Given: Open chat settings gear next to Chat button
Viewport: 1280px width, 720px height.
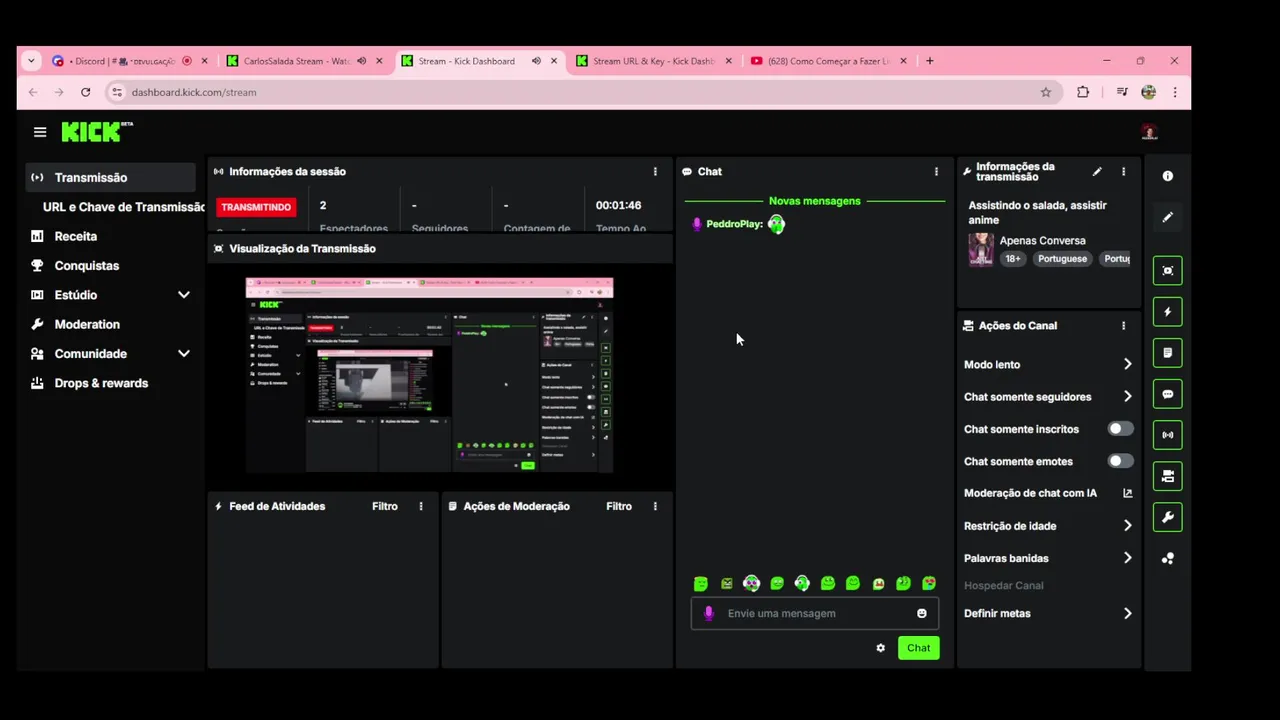Looking at the screenshot, I should tap(880, 648).
